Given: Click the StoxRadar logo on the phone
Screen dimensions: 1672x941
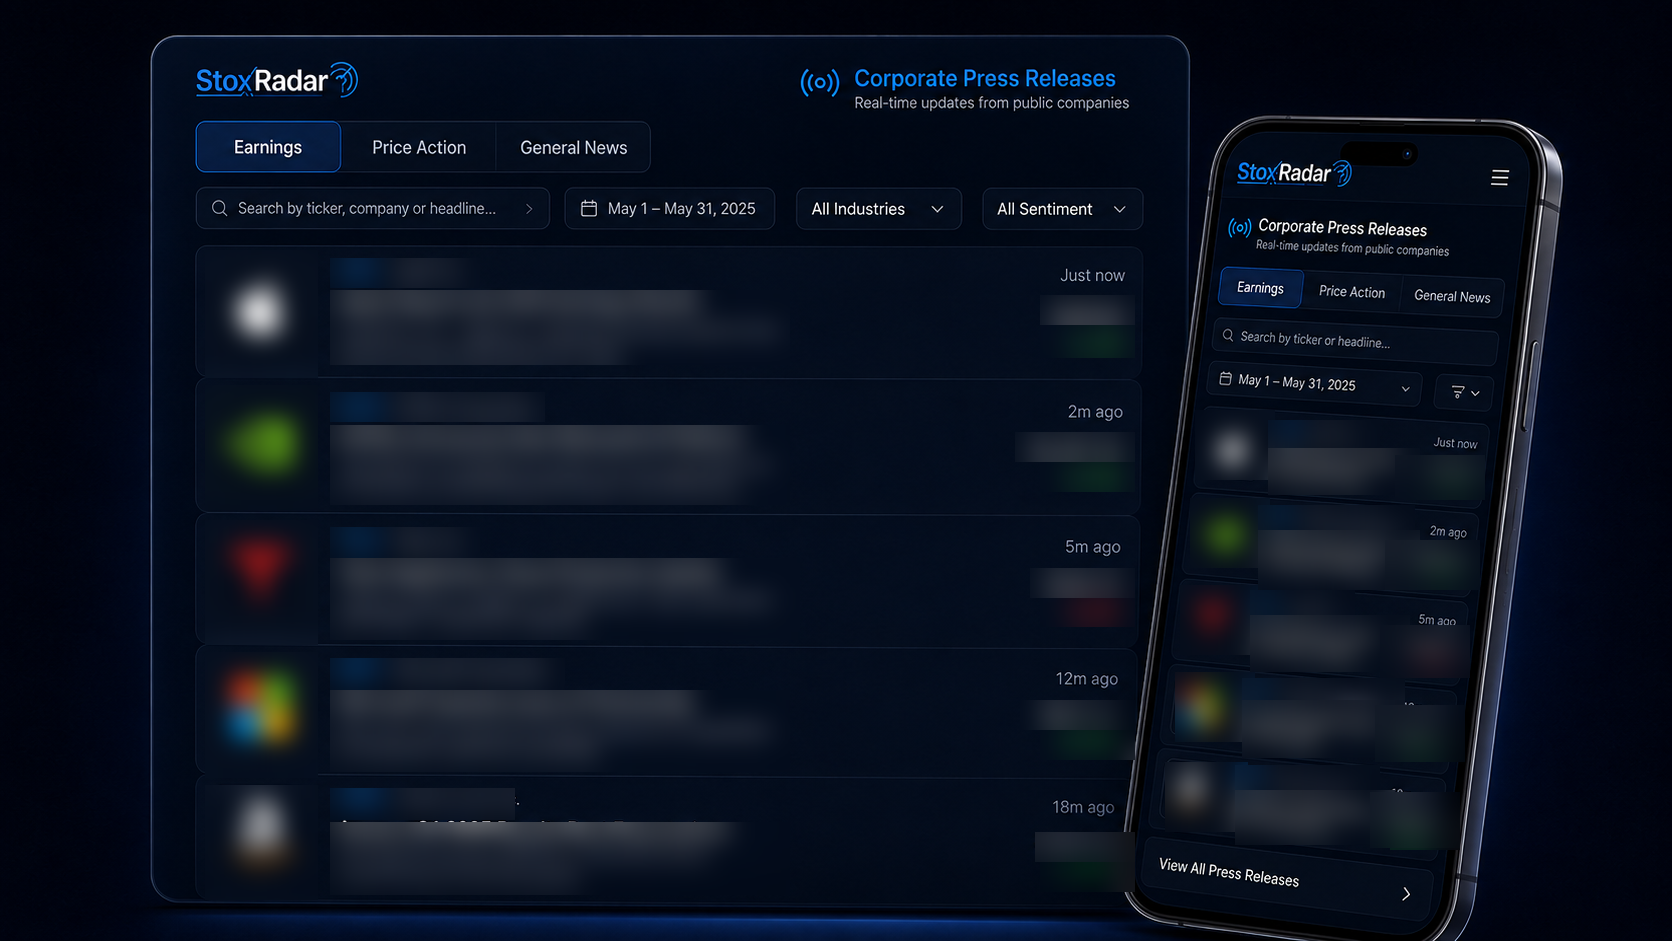Looking at the screenshot, I should (x=1294, y=173).
